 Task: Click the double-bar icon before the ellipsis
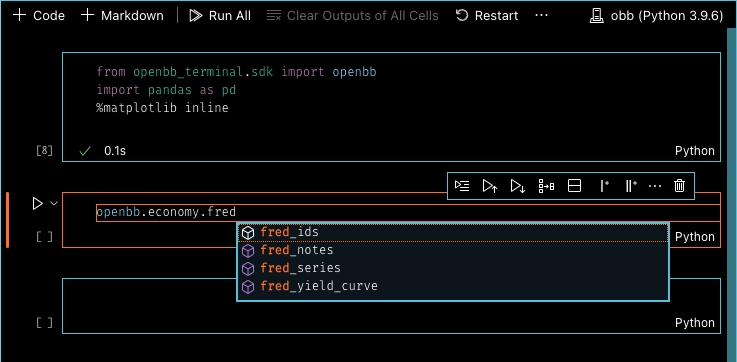click(x=630, y=186)
